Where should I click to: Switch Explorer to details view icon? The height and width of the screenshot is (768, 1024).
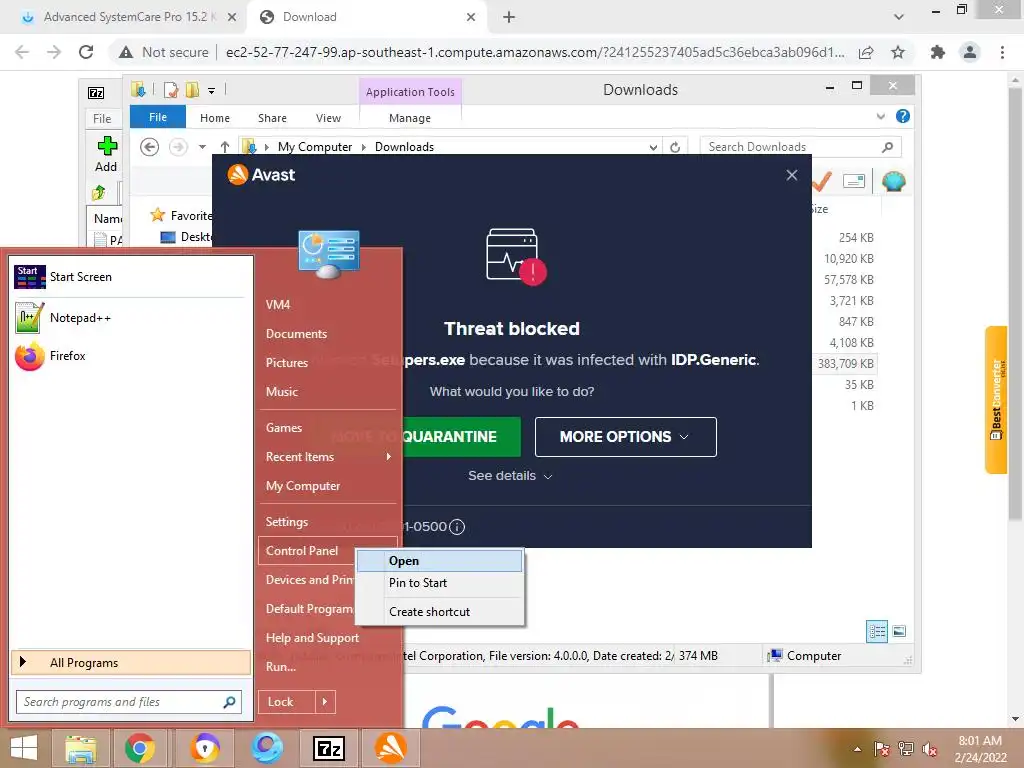point(877,631)
